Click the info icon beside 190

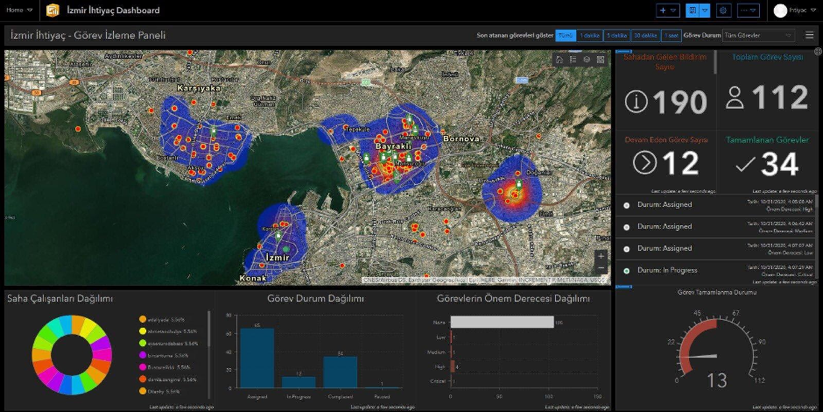pyautogui.click(x=636, y=102)
